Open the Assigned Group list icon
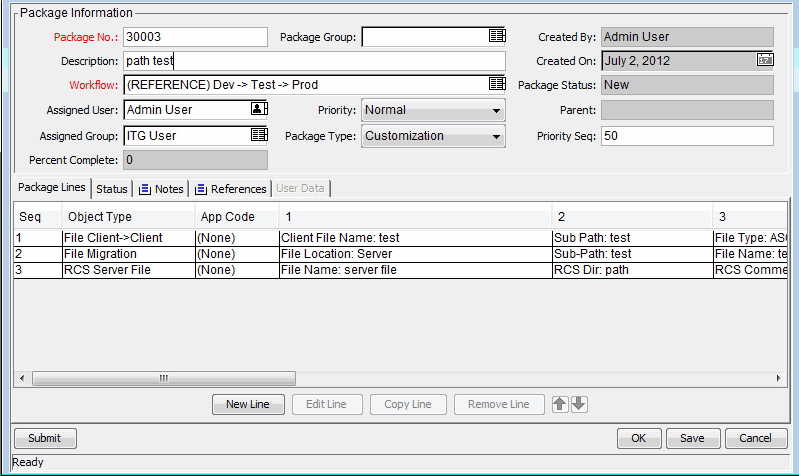Image resolution: width=799 pixels, height=476 pixels. tap(259, 135)
